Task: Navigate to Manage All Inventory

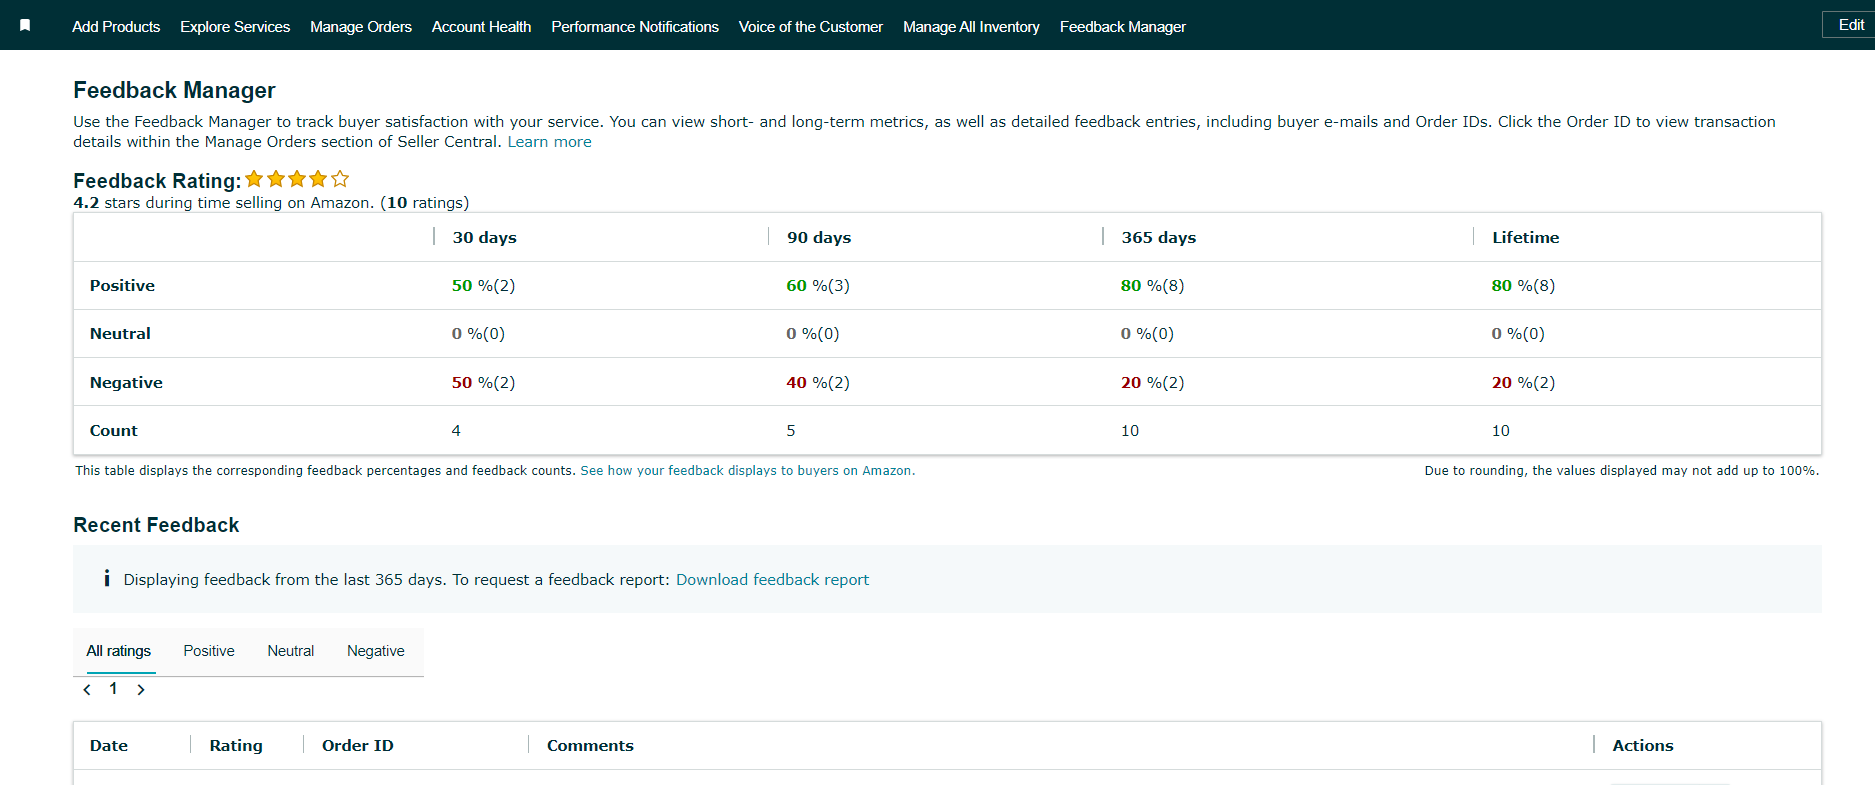Action: point(971,27)
